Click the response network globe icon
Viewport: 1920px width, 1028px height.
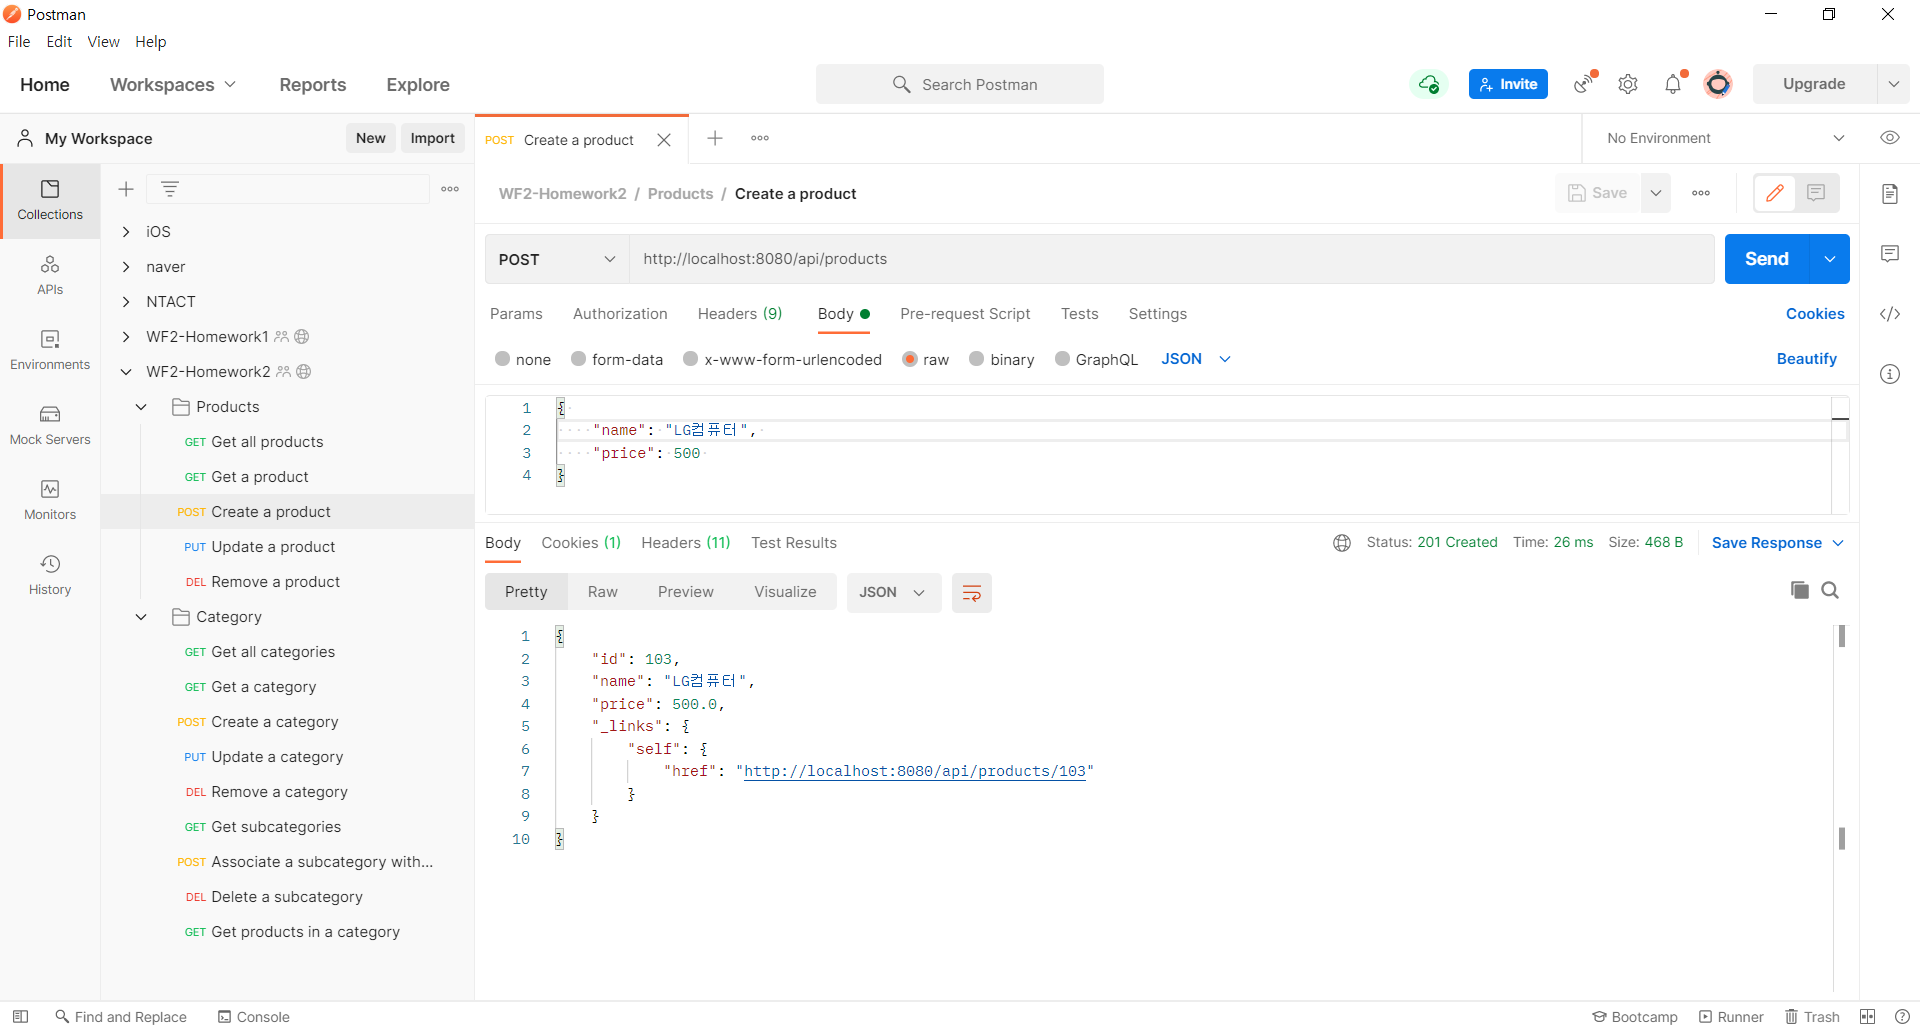pyautogui.click(x=1342, y=543)
